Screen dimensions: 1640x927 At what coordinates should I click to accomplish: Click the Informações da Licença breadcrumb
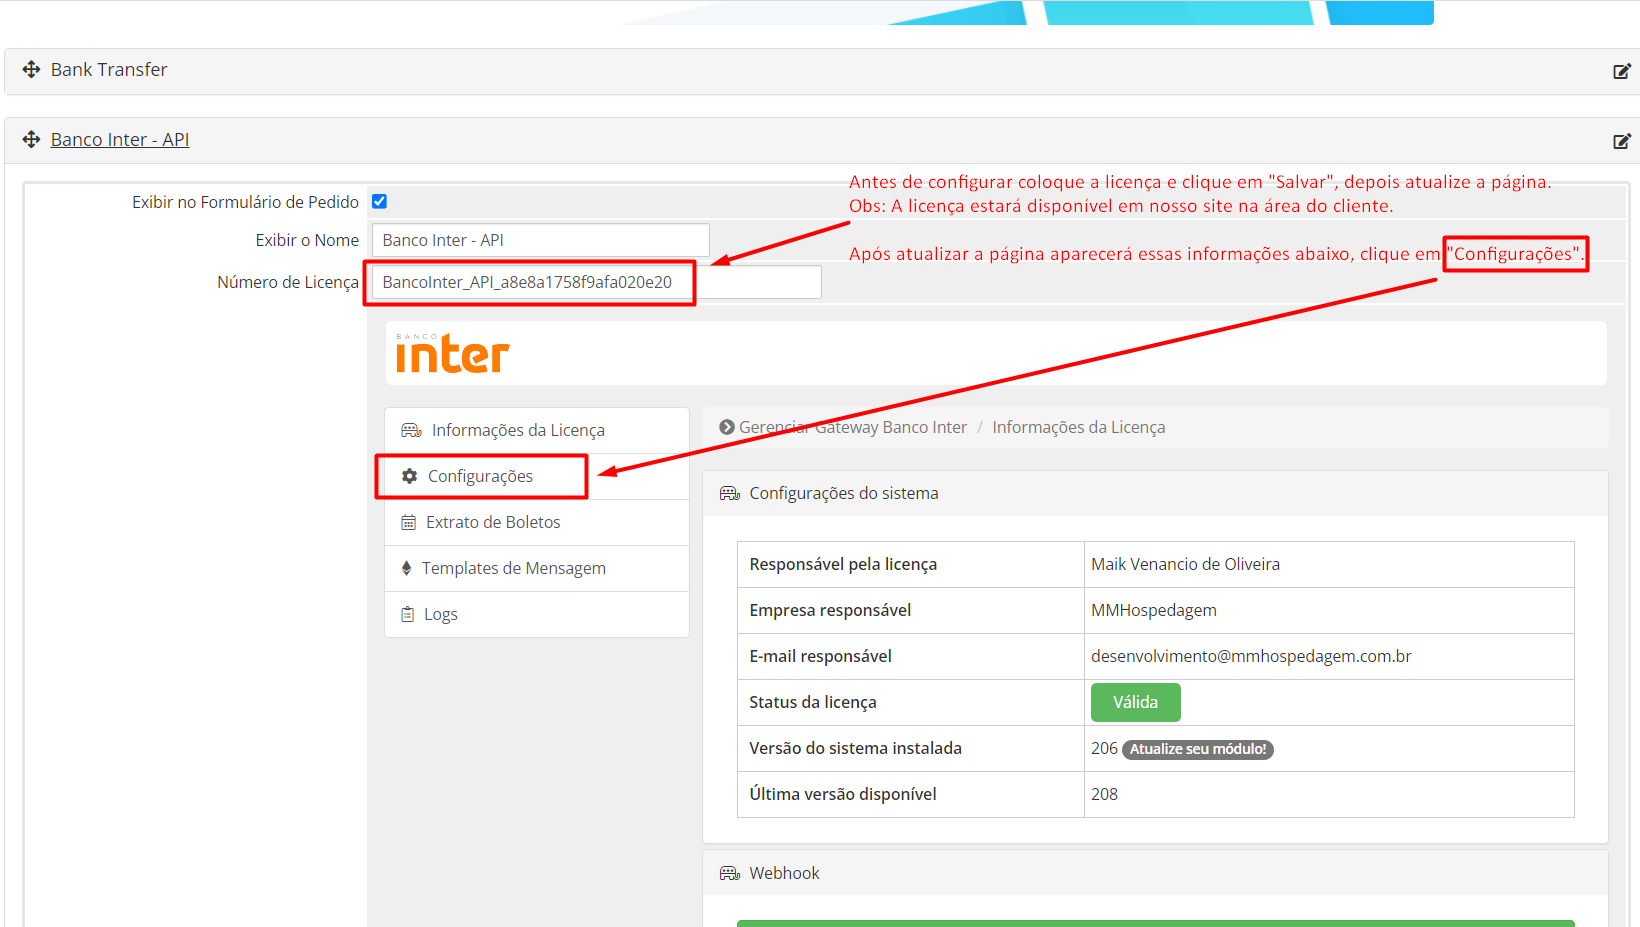(1078, 427)
